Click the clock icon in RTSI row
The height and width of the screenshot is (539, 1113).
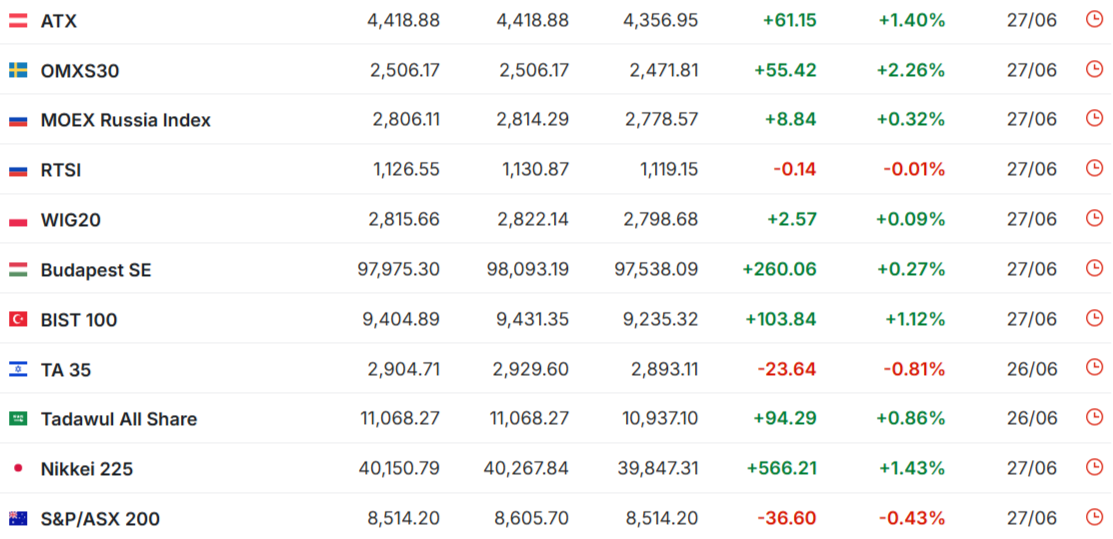[1095, 168]
